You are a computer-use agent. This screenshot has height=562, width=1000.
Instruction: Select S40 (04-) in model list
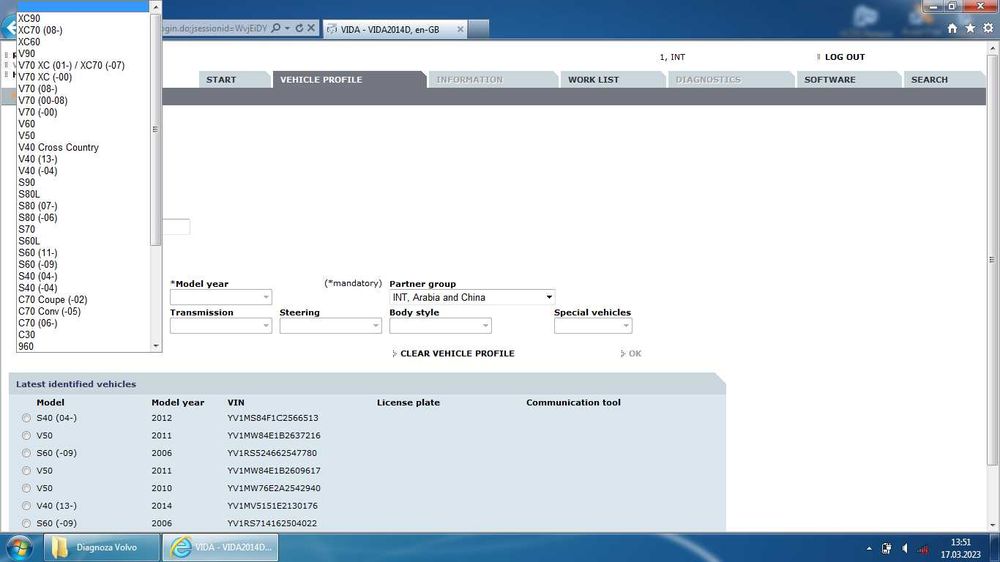[x=83, y=276]
